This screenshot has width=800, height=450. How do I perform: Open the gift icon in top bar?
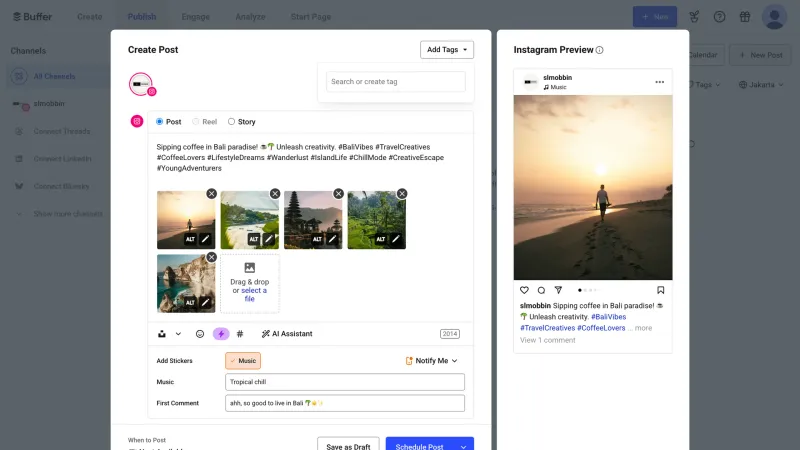click(x=745, y=17)
